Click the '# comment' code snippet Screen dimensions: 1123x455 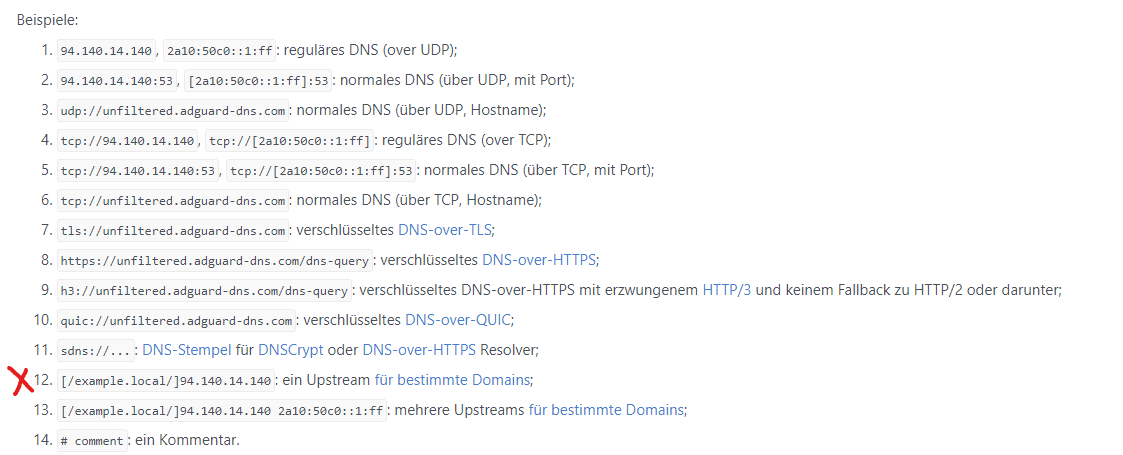coord(92,441)
